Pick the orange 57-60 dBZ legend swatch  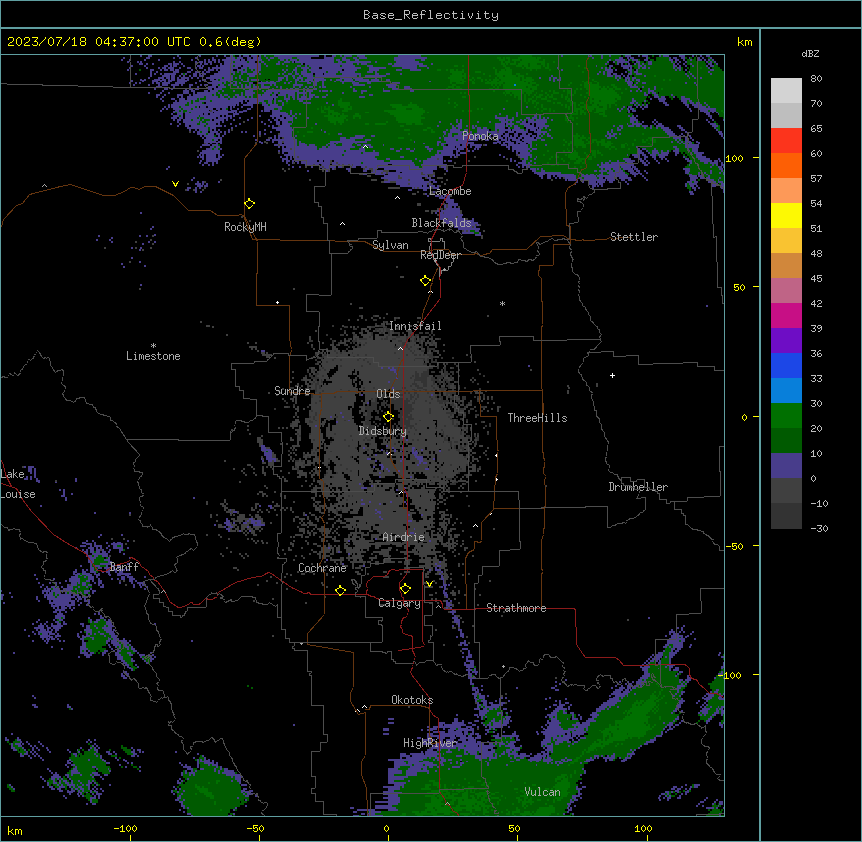(786, 165)
